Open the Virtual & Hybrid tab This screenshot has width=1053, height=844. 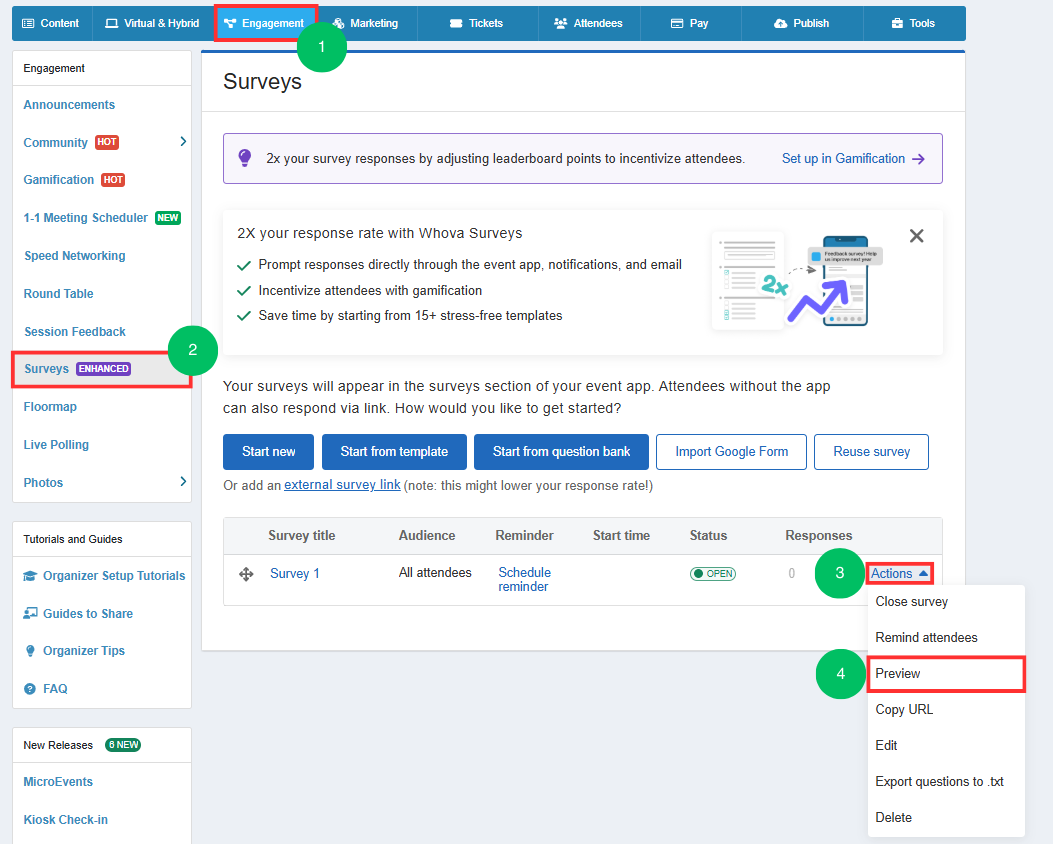(152, 24)
